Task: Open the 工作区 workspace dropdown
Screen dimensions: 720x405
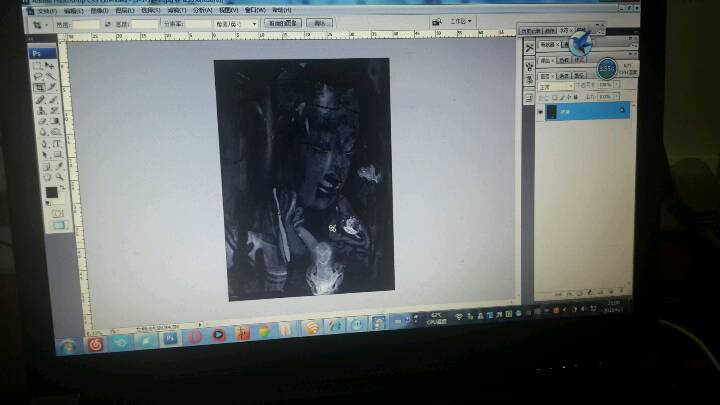Action: (x=461, y=21)
